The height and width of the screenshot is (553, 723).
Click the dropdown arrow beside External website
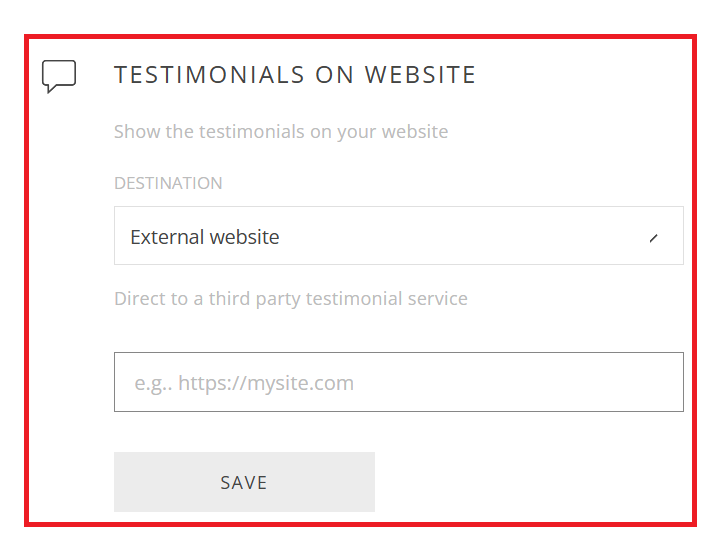point(653,238)
